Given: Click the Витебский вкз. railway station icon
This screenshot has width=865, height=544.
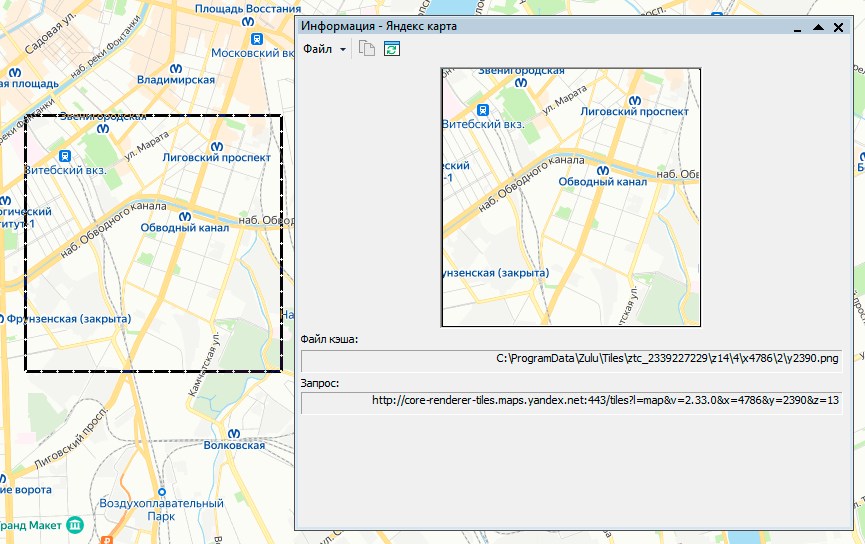Looking at the screenshot, I should coord(65,156).
